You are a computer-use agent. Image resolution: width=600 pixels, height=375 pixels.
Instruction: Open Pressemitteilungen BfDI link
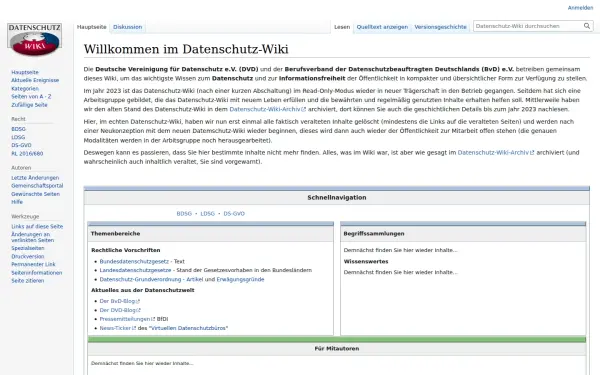point(127,319)
